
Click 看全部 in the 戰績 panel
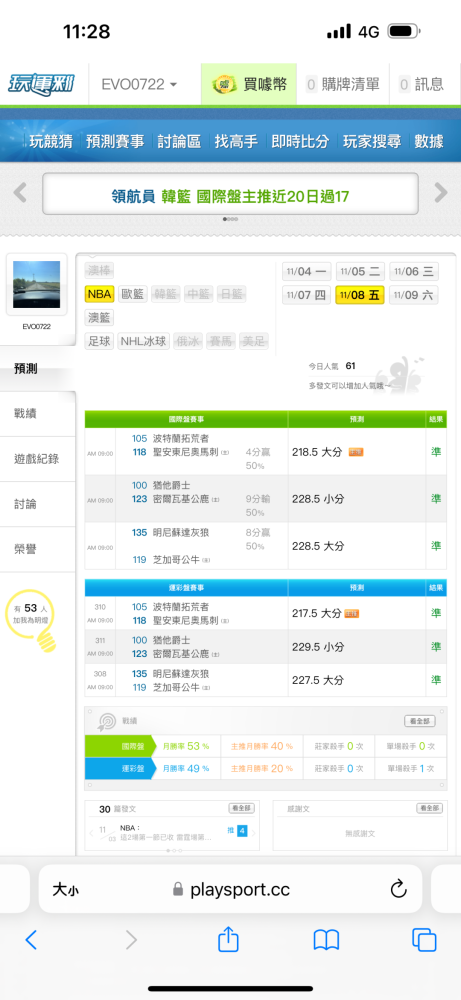(420, 721)
